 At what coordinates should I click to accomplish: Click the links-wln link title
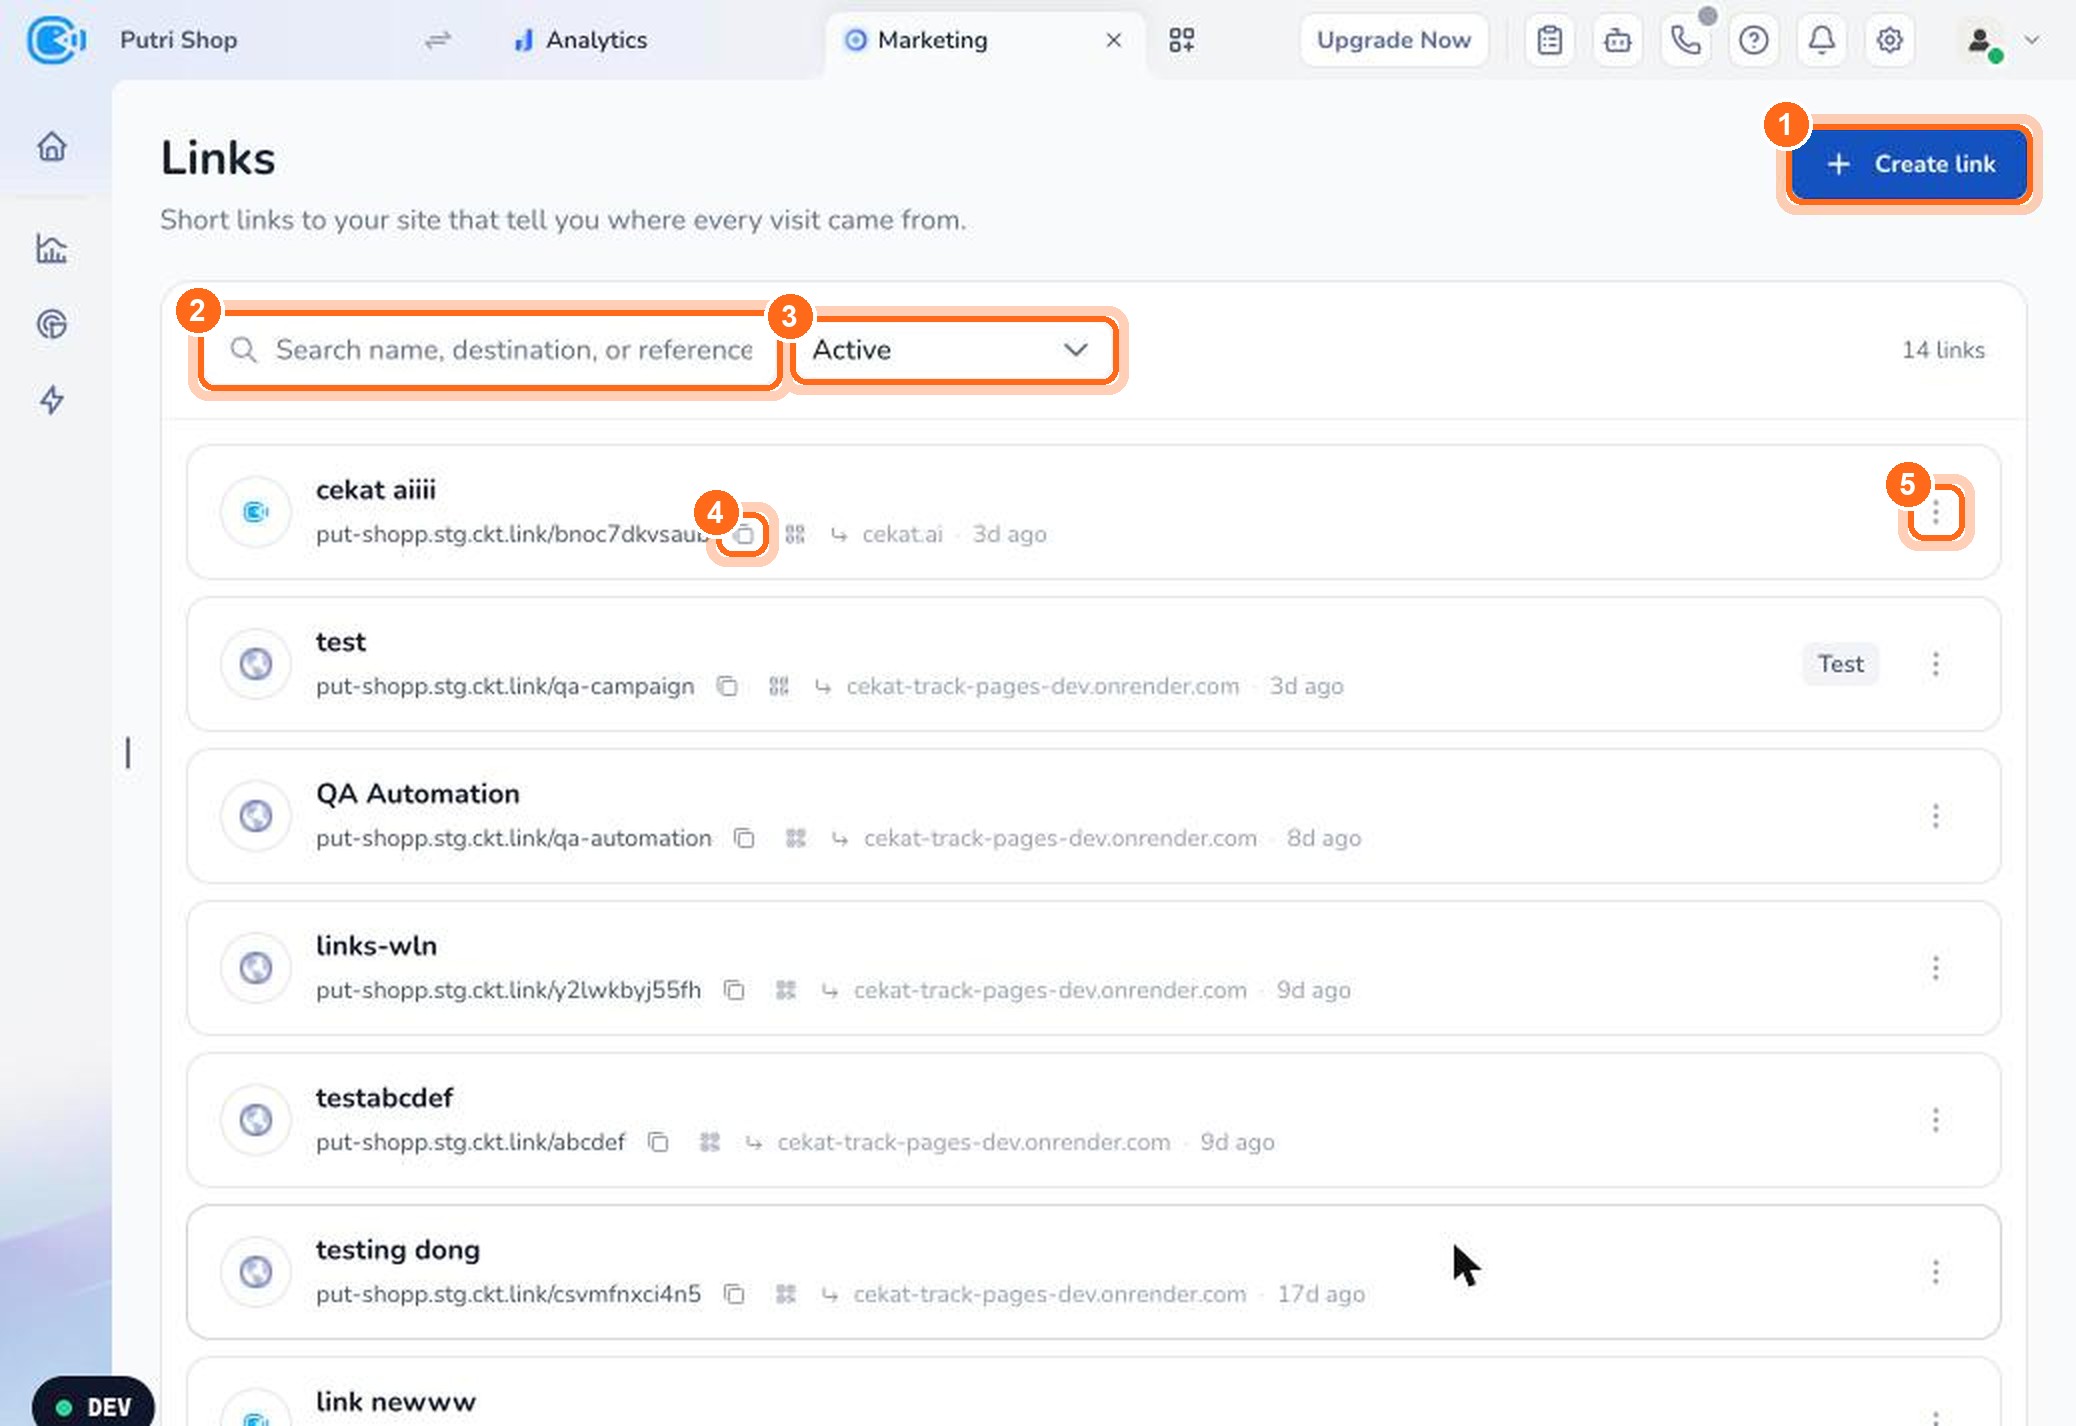click(376, 945)
